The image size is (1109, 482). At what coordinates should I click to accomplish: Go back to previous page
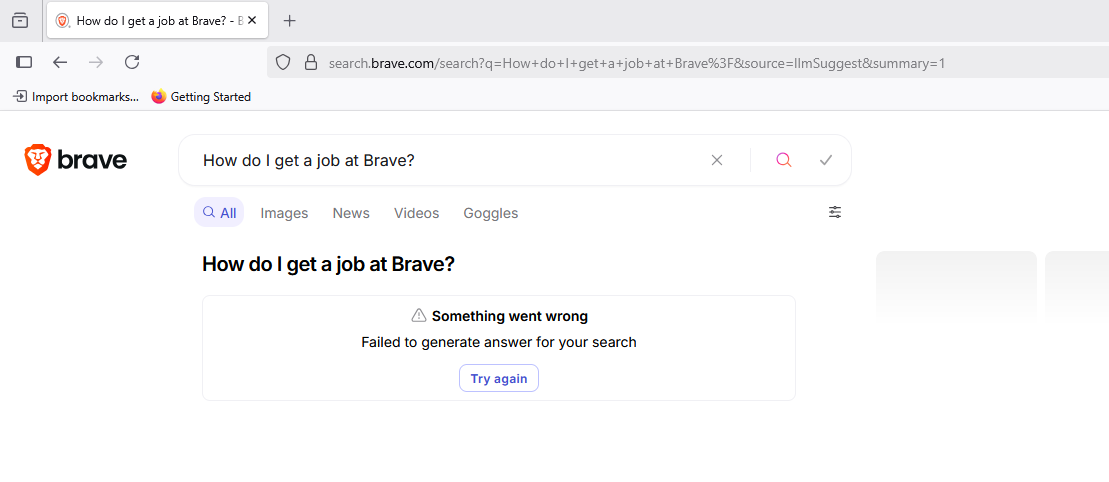(60, 62)
